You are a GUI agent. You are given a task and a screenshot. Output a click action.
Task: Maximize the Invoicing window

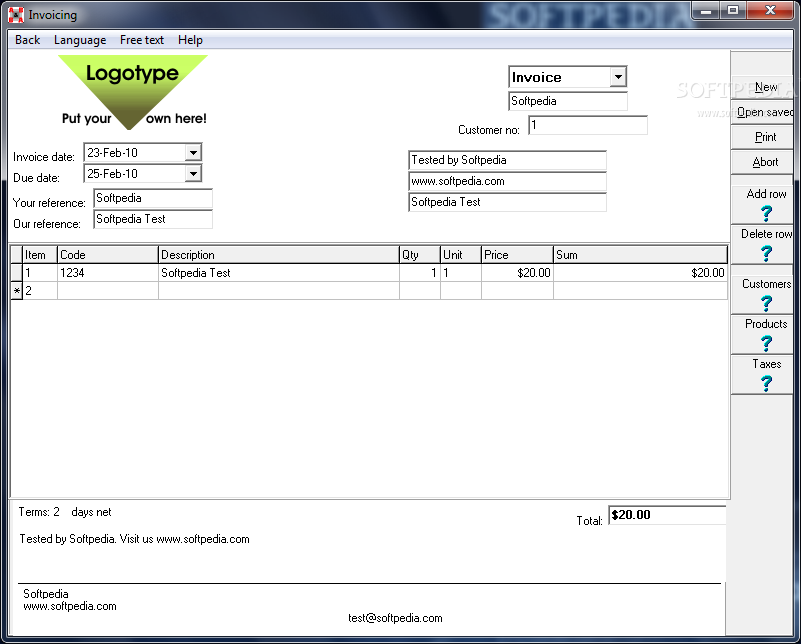click(x=733, y=10)
